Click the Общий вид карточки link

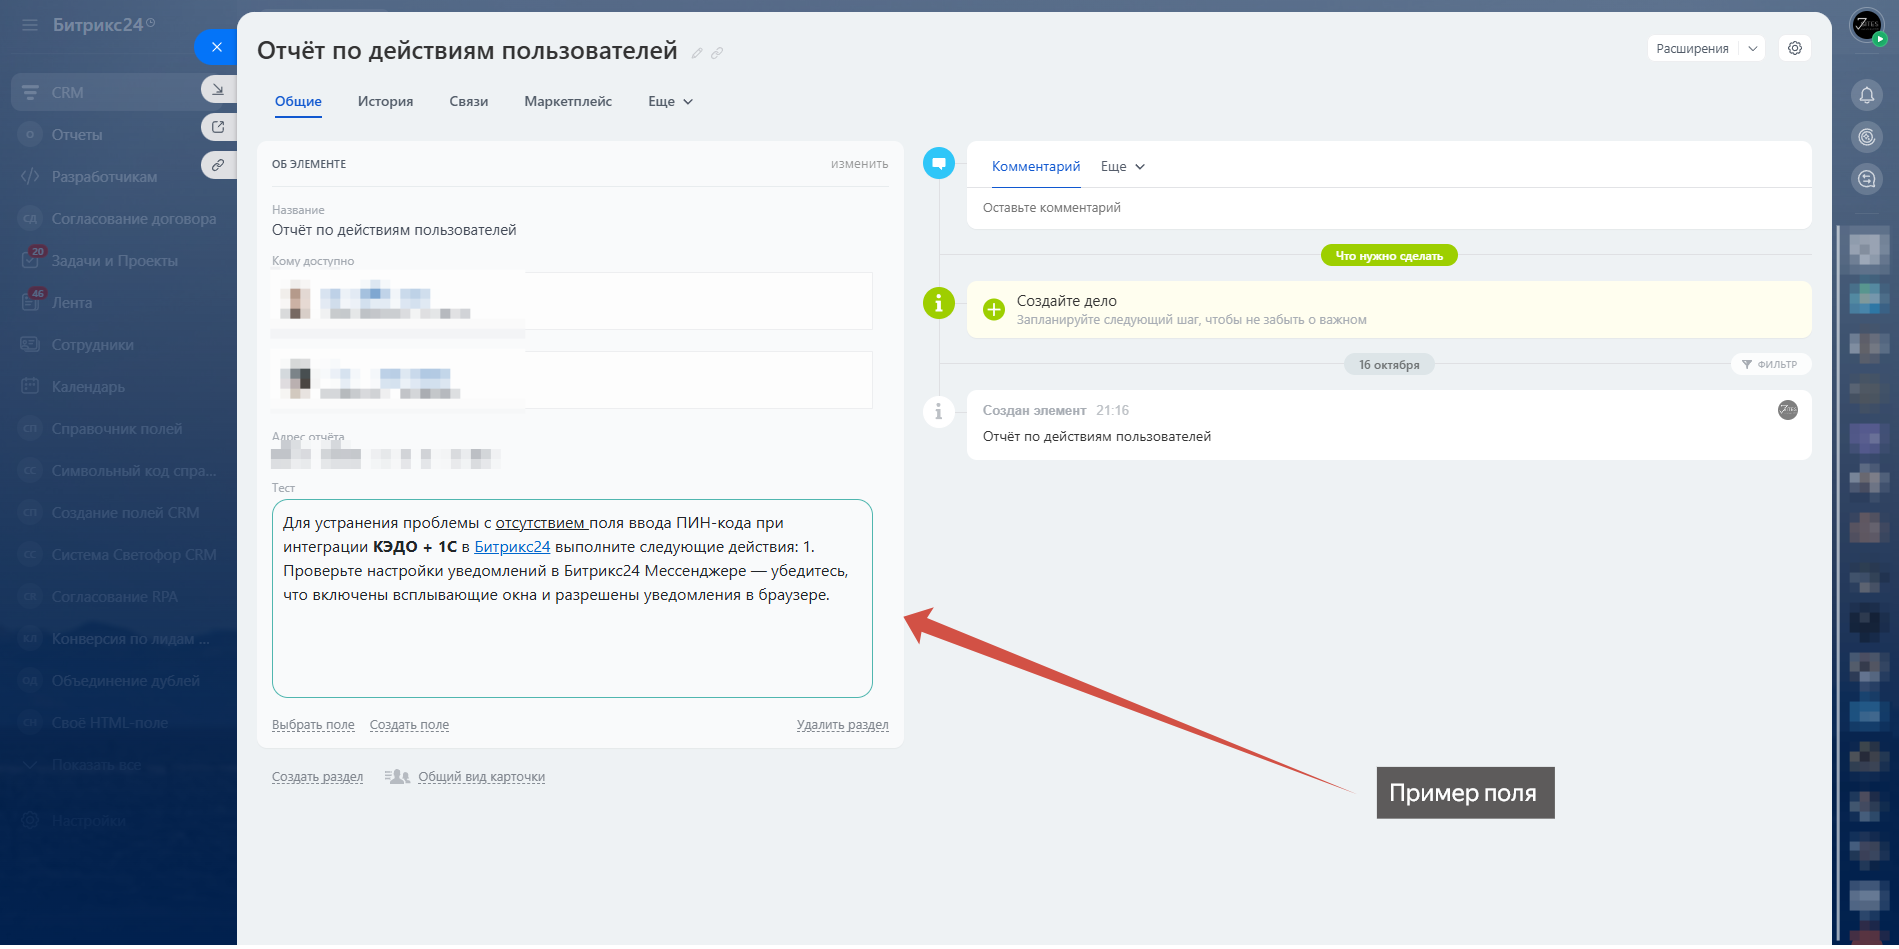[481, 777]
